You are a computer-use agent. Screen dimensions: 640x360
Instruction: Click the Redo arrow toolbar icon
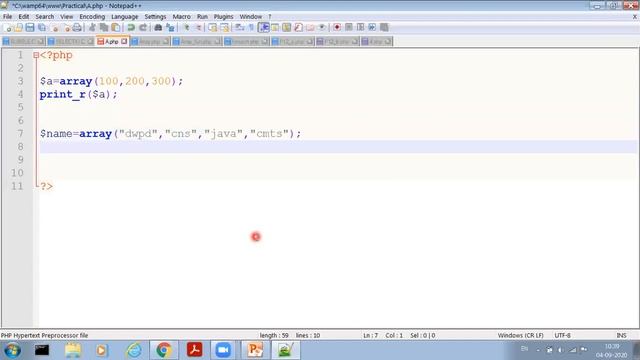tap(143, 27)
